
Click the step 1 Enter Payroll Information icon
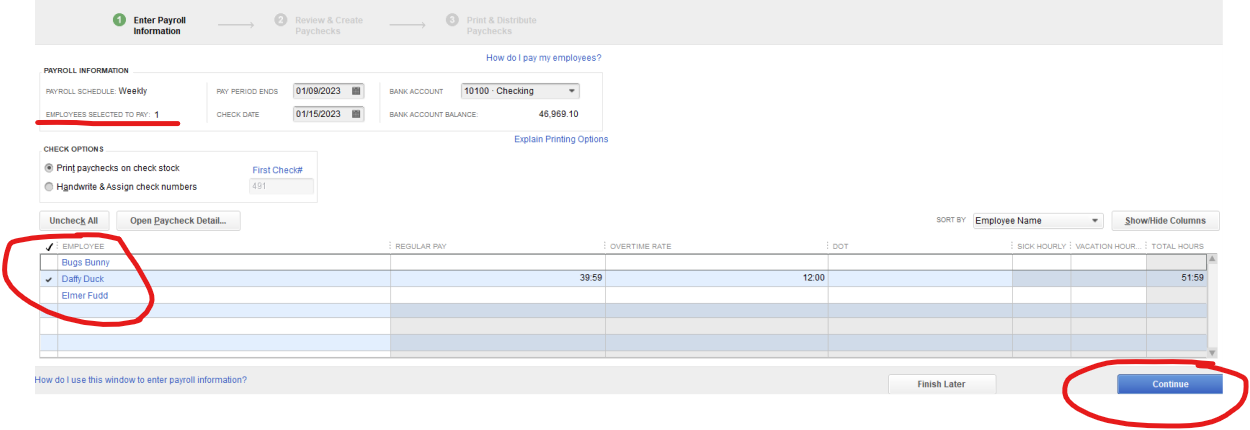click(119, 20)
